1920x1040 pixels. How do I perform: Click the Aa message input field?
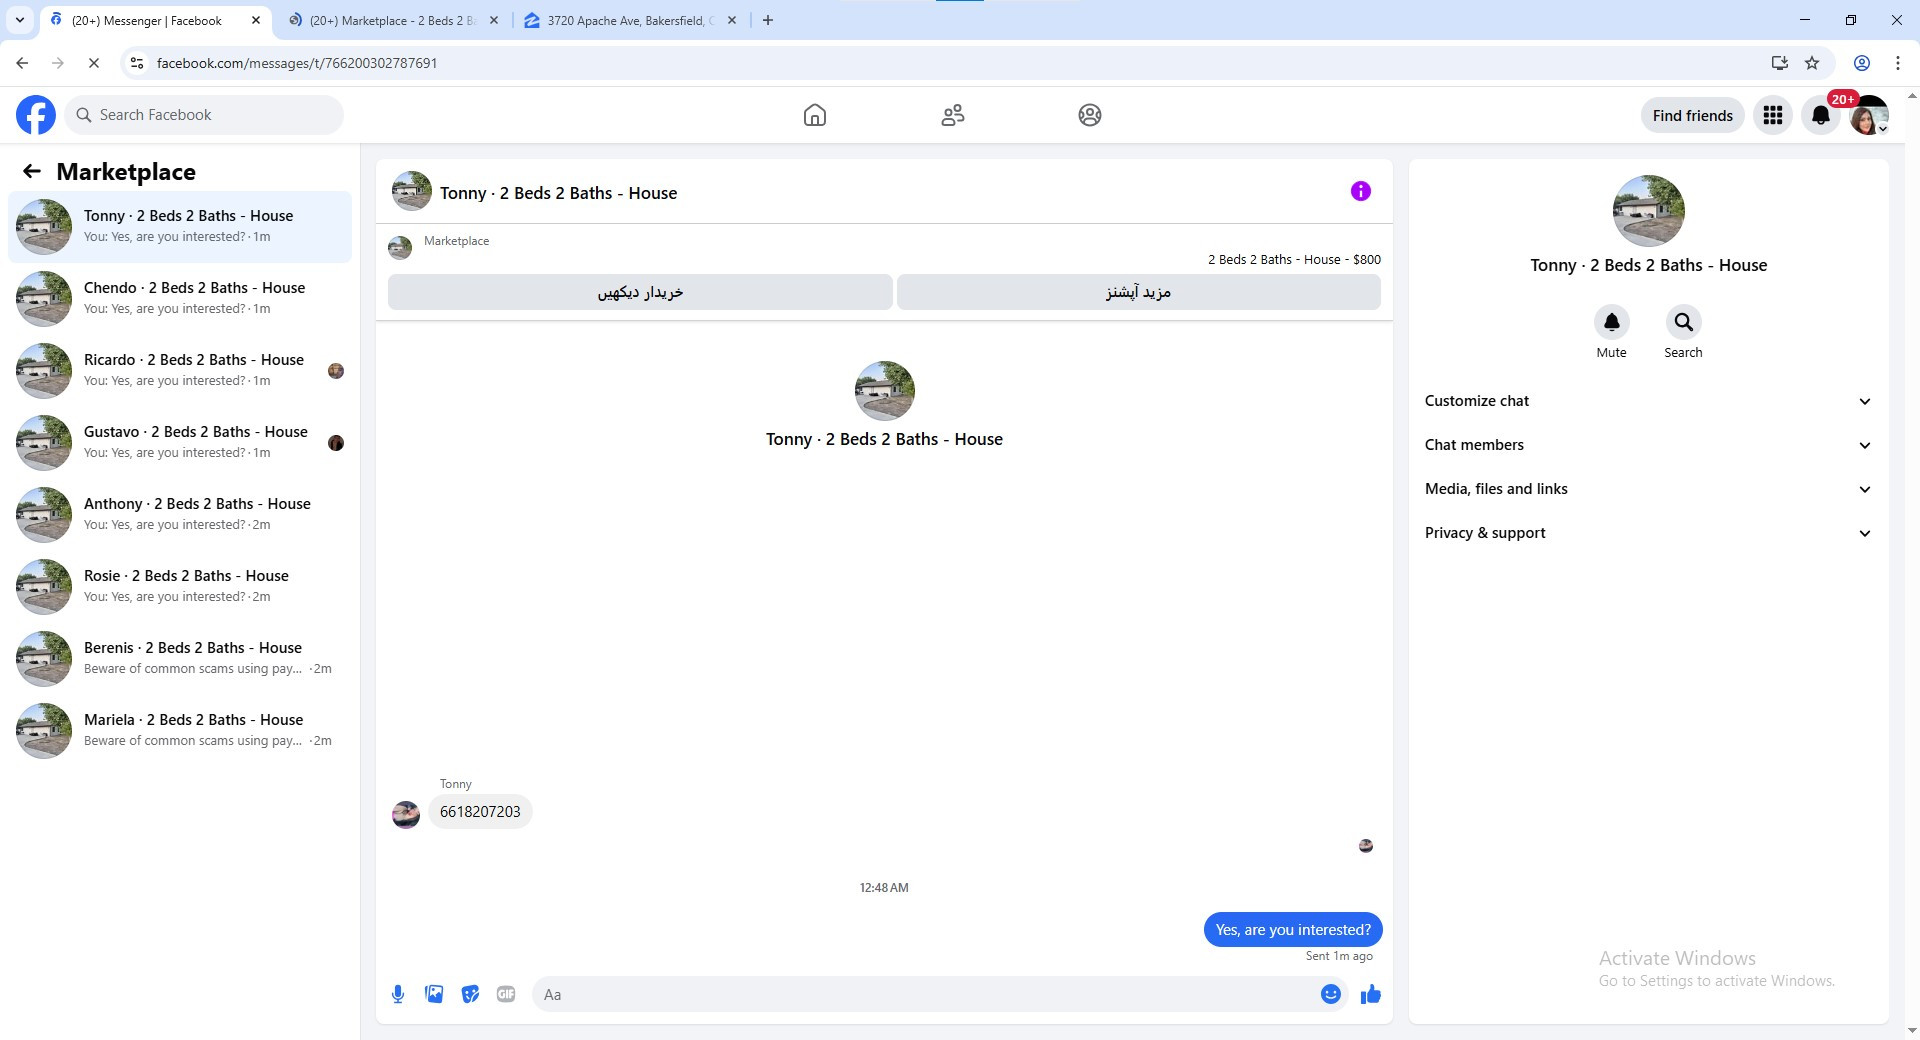pos(925,994)
